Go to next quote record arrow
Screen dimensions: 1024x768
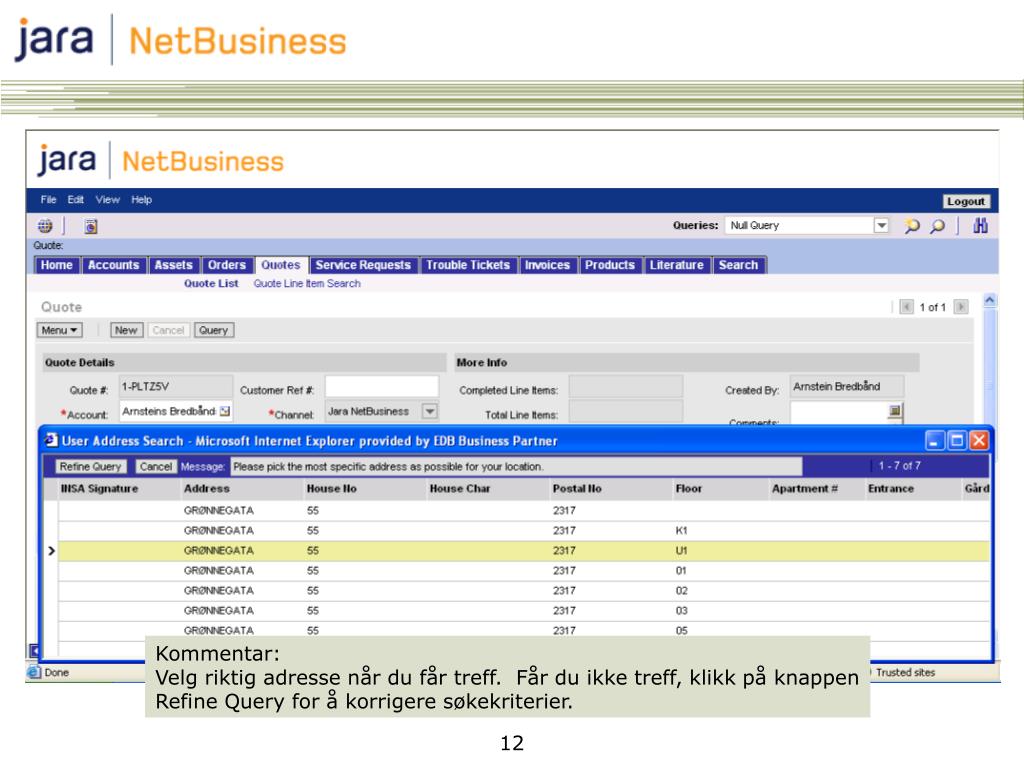point(961,307)
